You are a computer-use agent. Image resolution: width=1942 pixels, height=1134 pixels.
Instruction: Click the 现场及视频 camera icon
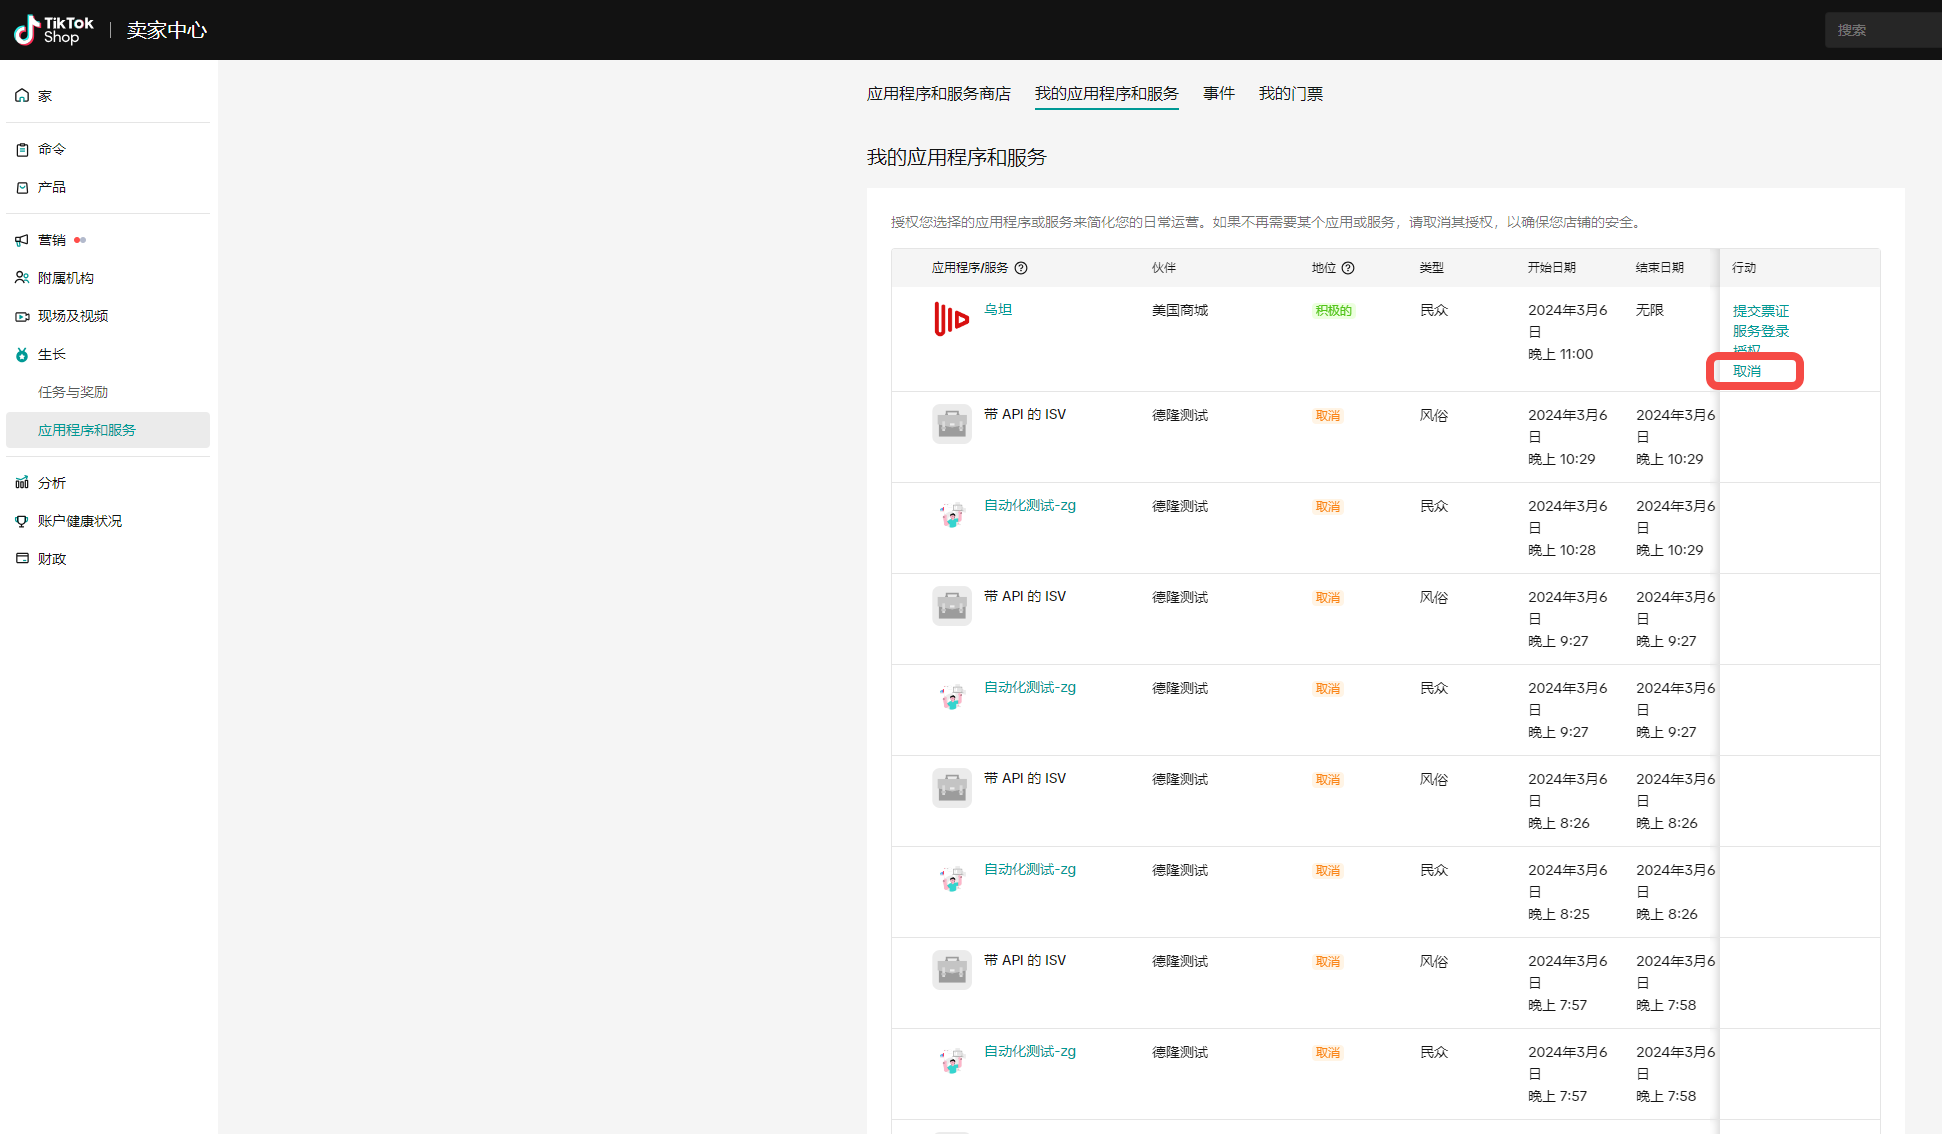tap(22, 316)
